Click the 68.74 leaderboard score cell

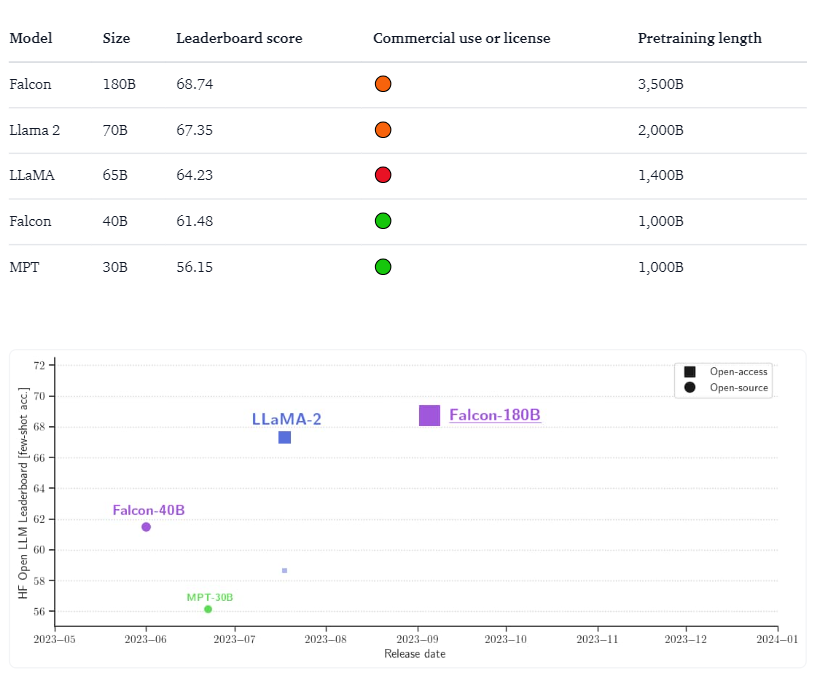pyautogui.click(x=194, y=84)
